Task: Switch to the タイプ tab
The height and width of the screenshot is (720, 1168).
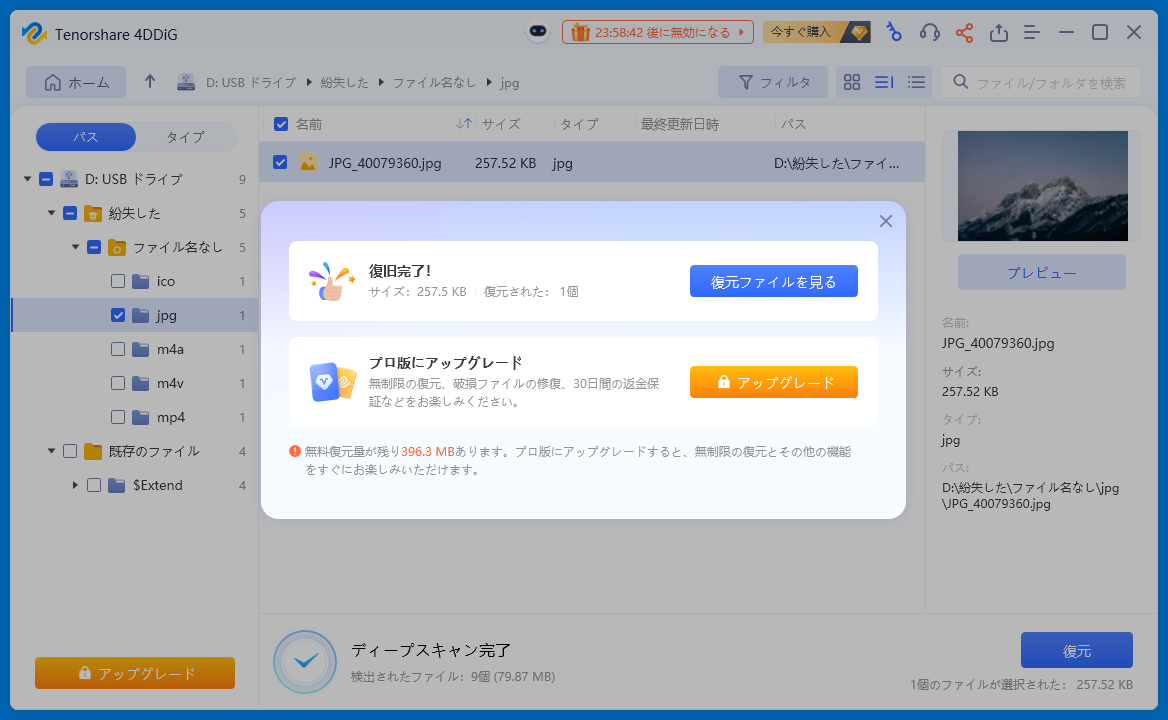Action: [185, 137]
